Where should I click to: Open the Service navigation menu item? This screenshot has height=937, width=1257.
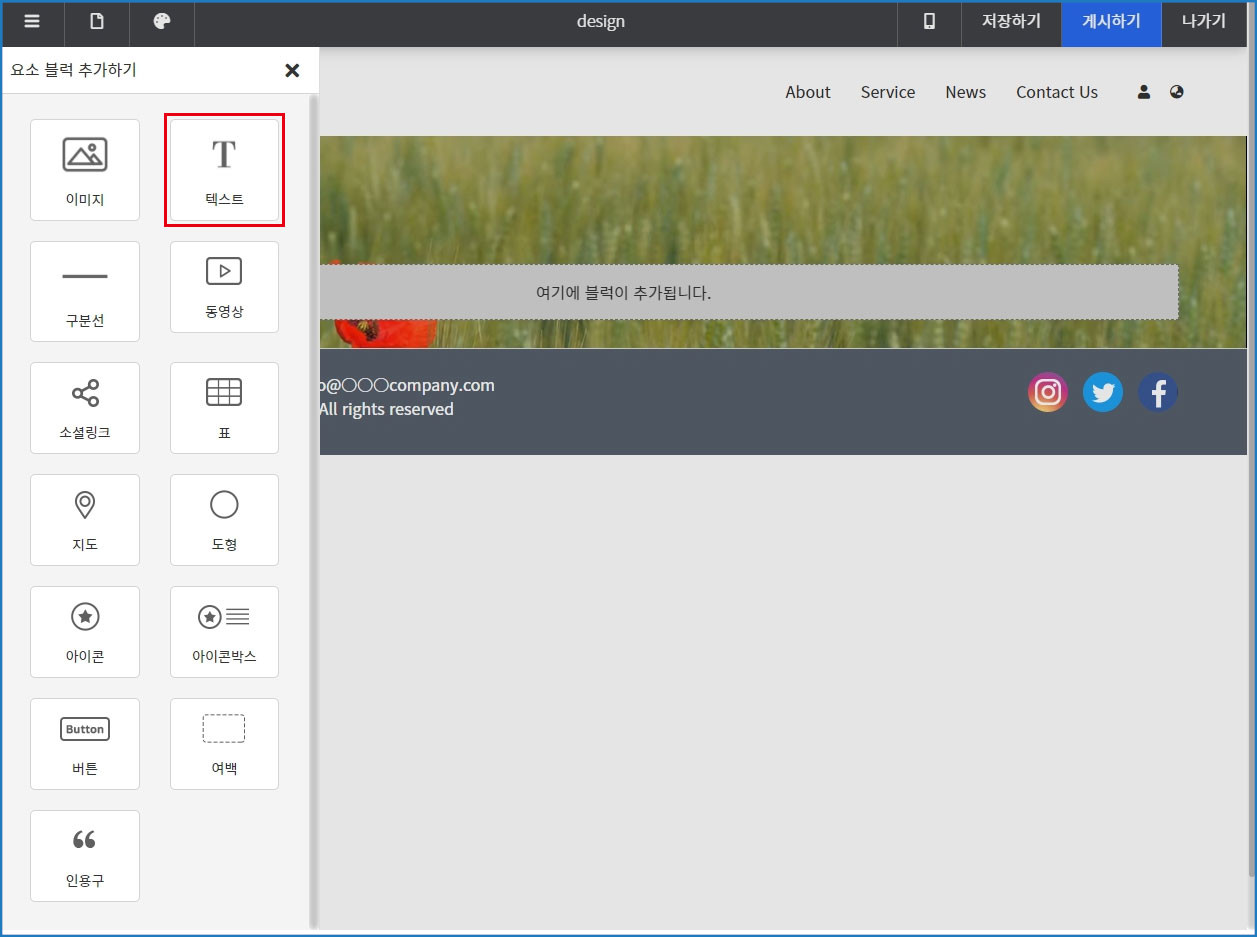(x=887, y=92)
